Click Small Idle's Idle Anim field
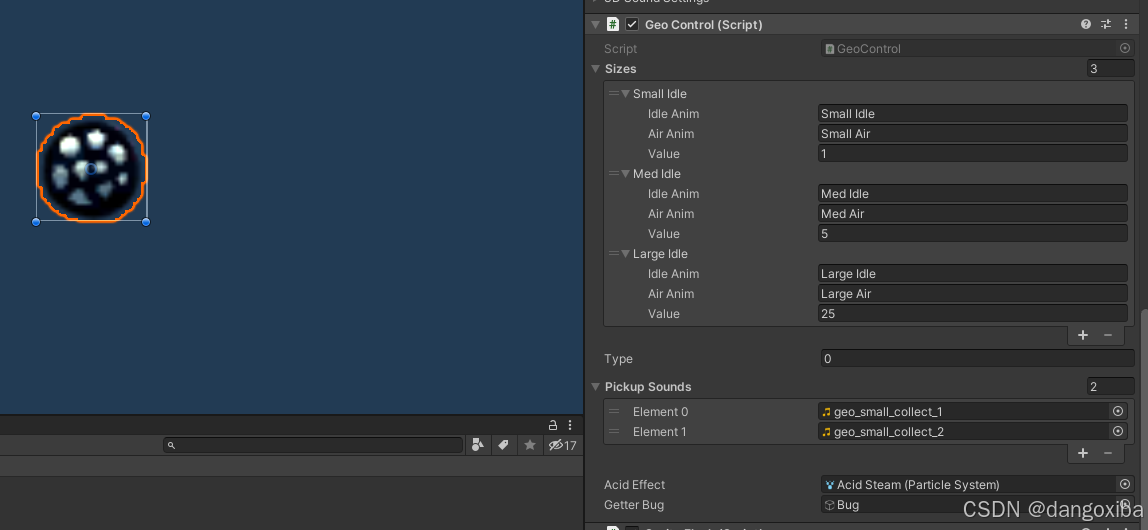 click(972, 113)
